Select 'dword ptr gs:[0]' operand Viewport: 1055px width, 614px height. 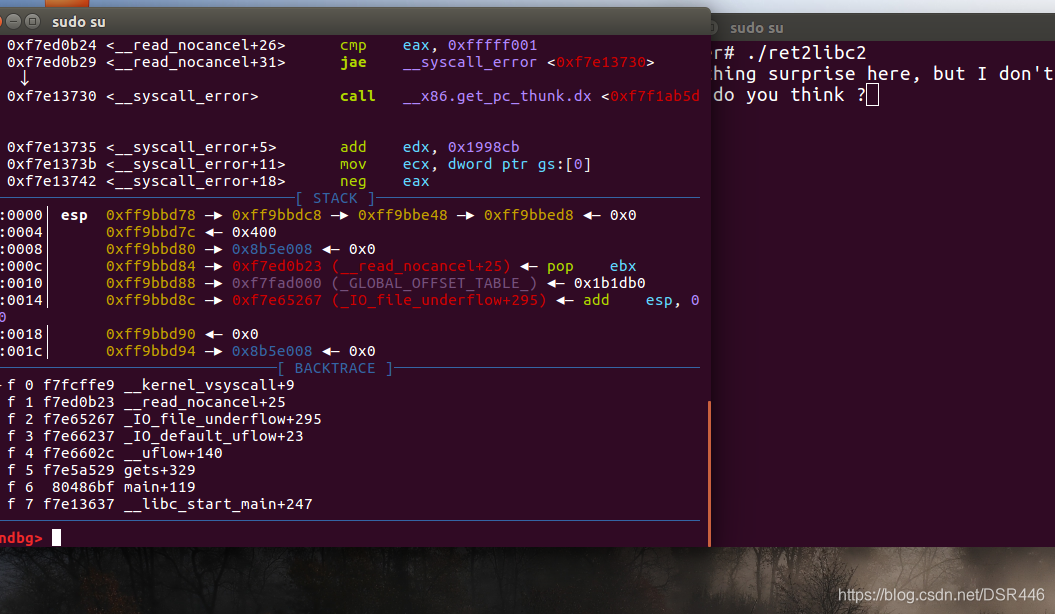tap(519, 164)
